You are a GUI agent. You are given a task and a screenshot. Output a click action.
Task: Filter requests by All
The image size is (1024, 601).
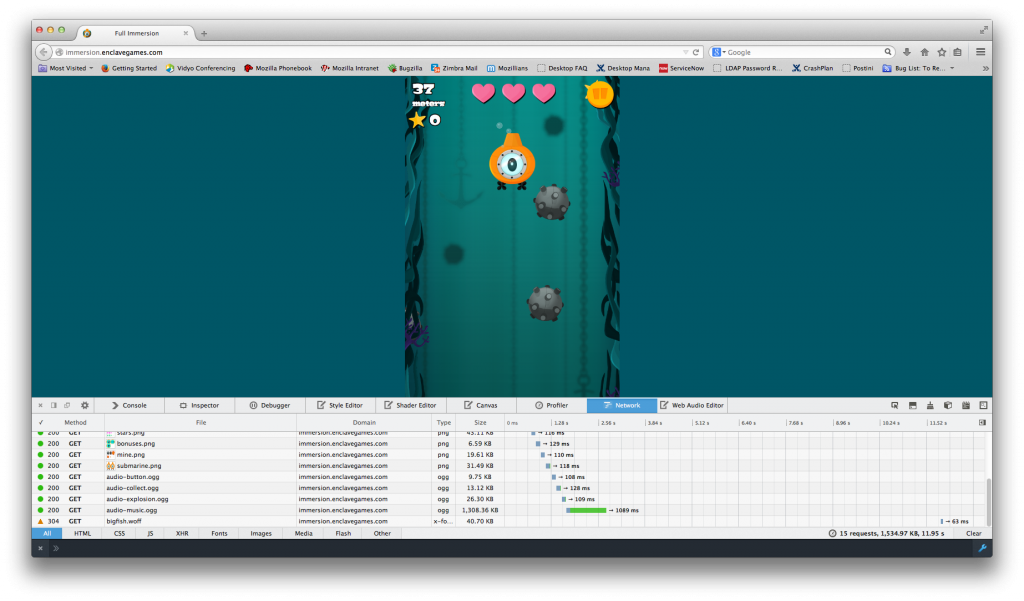pos(47,534)
